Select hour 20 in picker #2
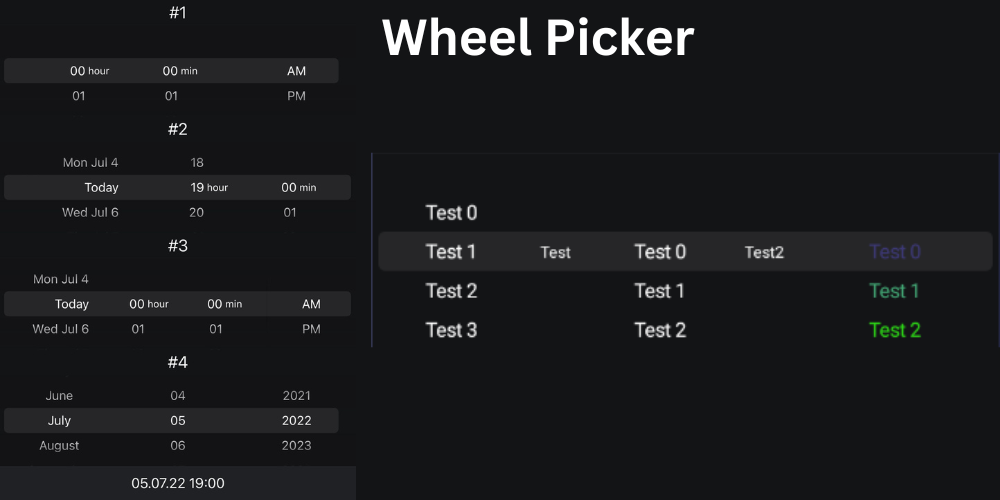 coord(197,212)
